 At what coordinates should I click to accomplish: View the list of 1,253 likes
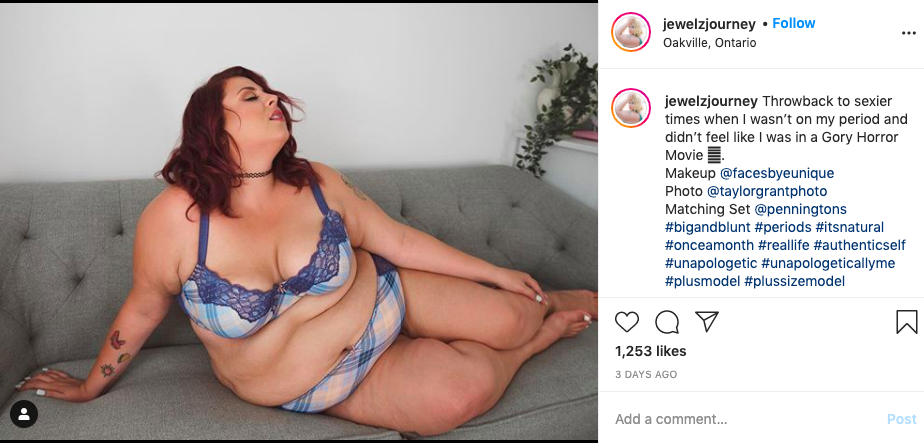(651, 351)
